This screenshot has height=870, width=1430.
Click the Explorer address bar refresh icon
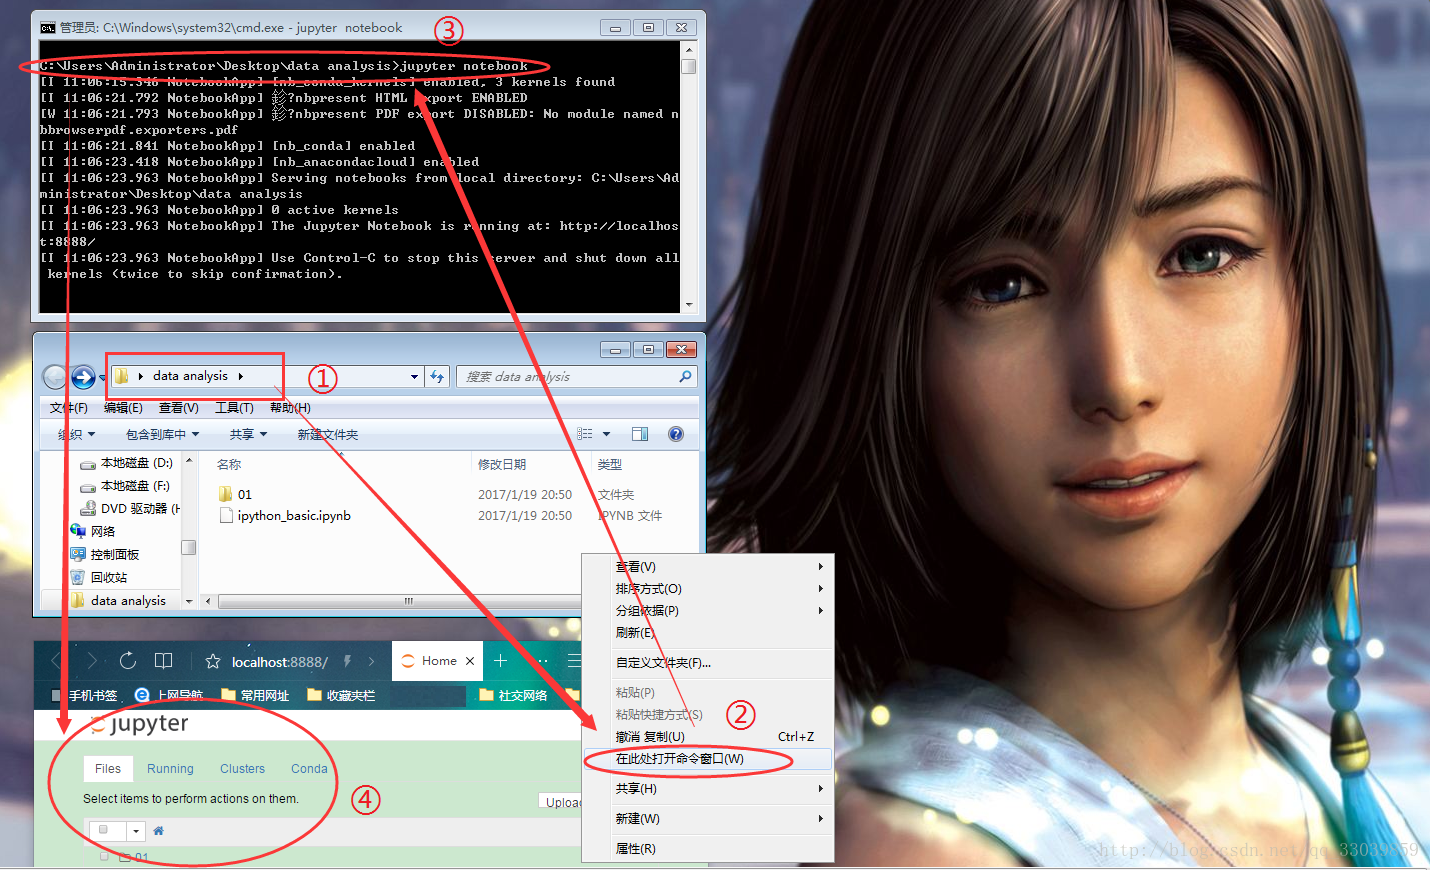[437, 376]
